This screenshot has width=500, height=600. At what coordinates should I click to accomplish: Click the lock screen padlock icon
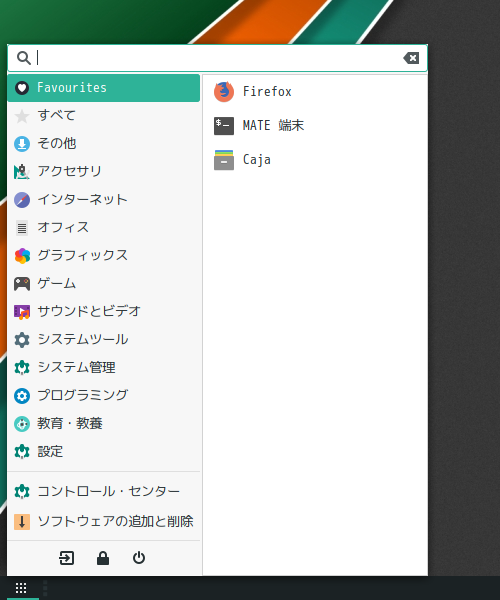tap(103, 558)
